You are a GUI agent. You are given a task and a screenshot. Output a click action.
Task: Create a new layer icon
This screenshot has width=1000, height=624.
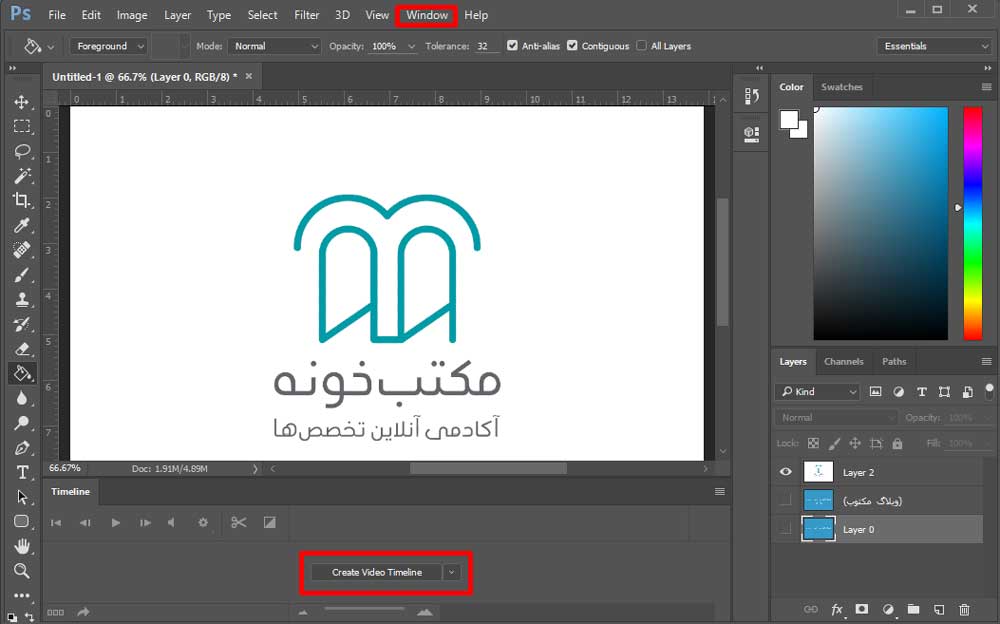(x=939, y=609)
